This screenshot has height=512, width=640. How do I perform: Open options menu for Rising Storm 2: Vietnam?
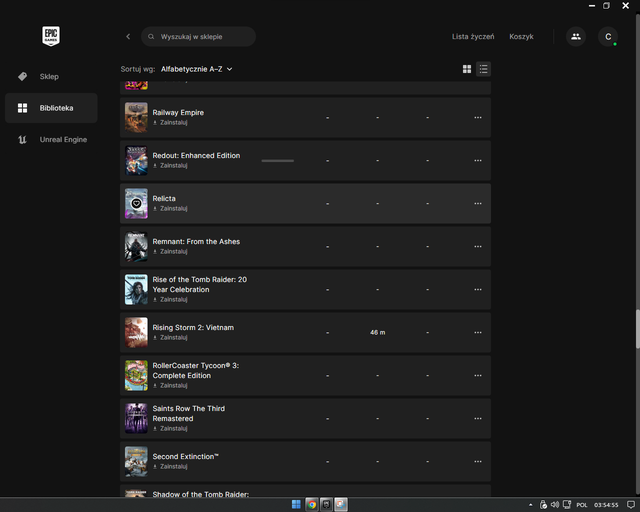coord(478,332)
